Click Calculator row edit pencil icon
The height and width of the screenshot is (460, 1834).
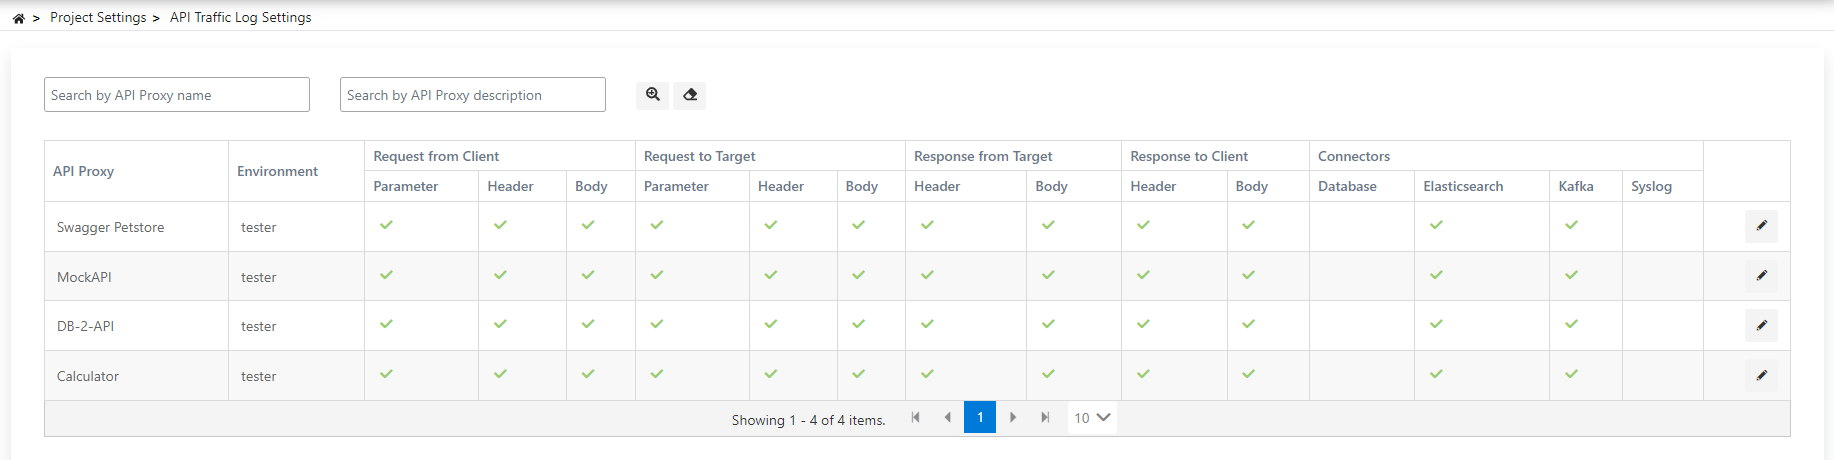pyautogui.click(x=1761, y=375)
